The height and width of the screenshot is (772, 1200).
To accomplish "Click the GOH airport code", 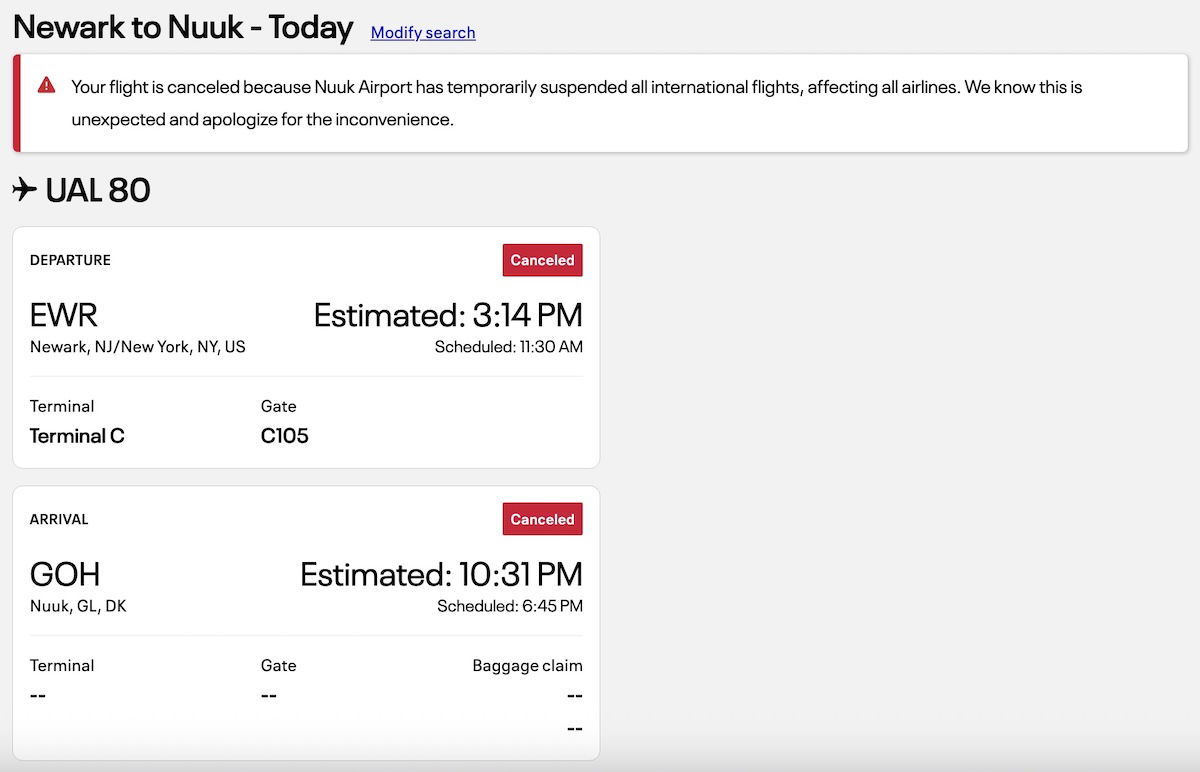I will pos(65,574).
